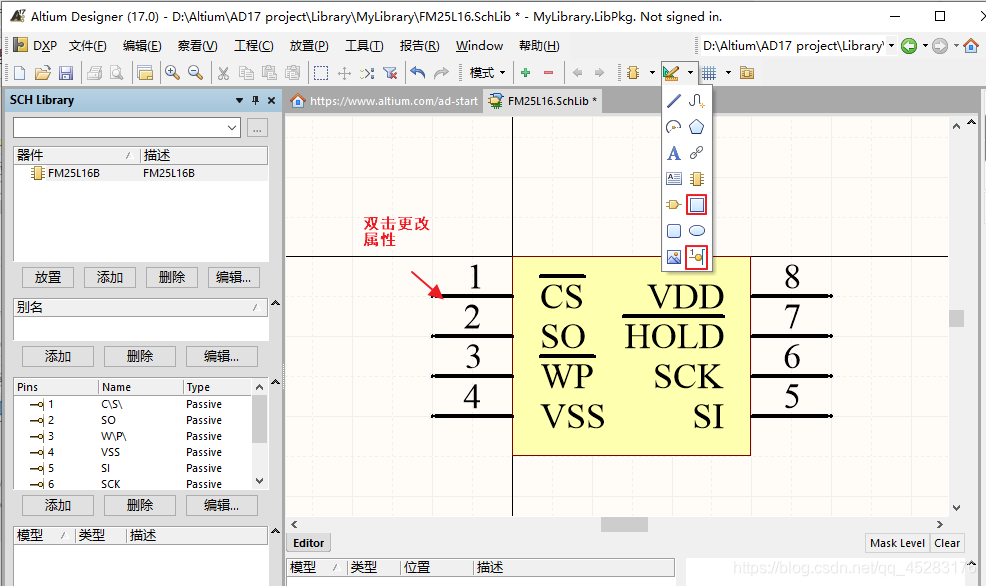The image size is (986, 586).
Task: Pick the Place Text String tool
Action: (x=674, y=153)
